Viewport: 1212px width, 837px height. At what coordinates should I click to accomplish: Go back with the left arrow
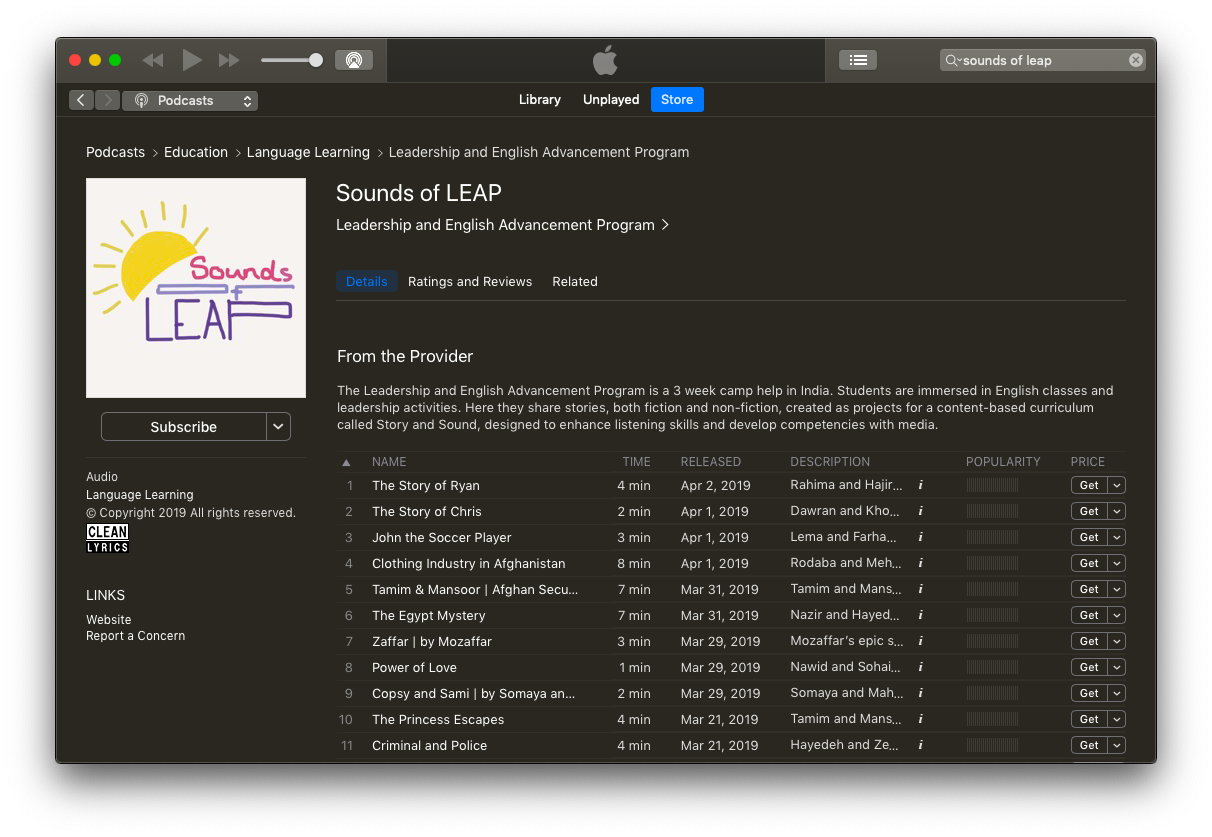[81, 100]
